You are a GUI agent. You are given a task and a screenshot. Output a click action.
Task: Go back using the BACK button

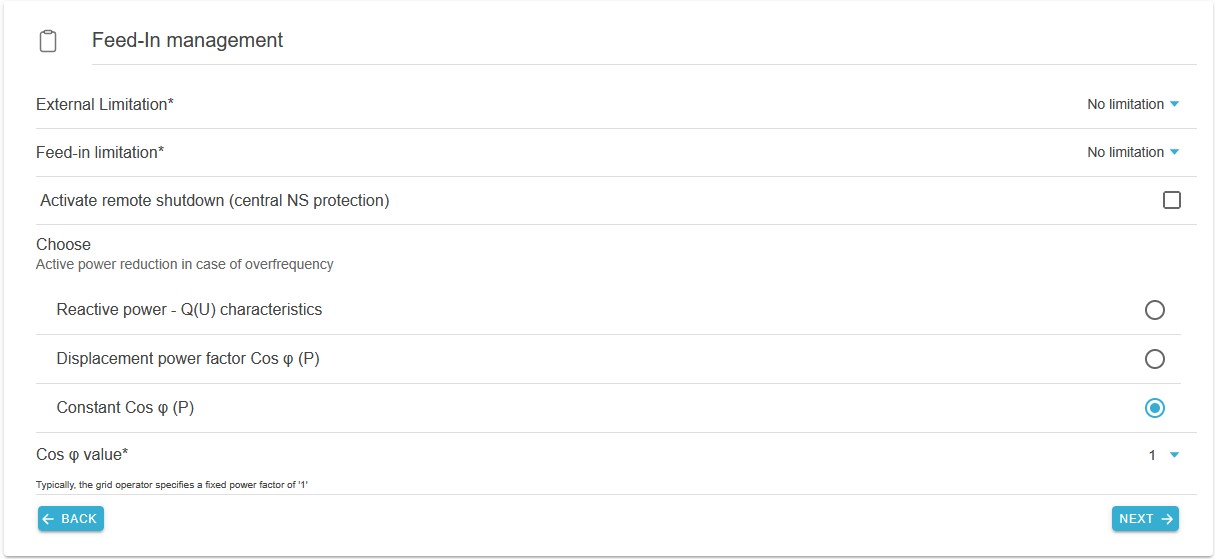[71, 518]
